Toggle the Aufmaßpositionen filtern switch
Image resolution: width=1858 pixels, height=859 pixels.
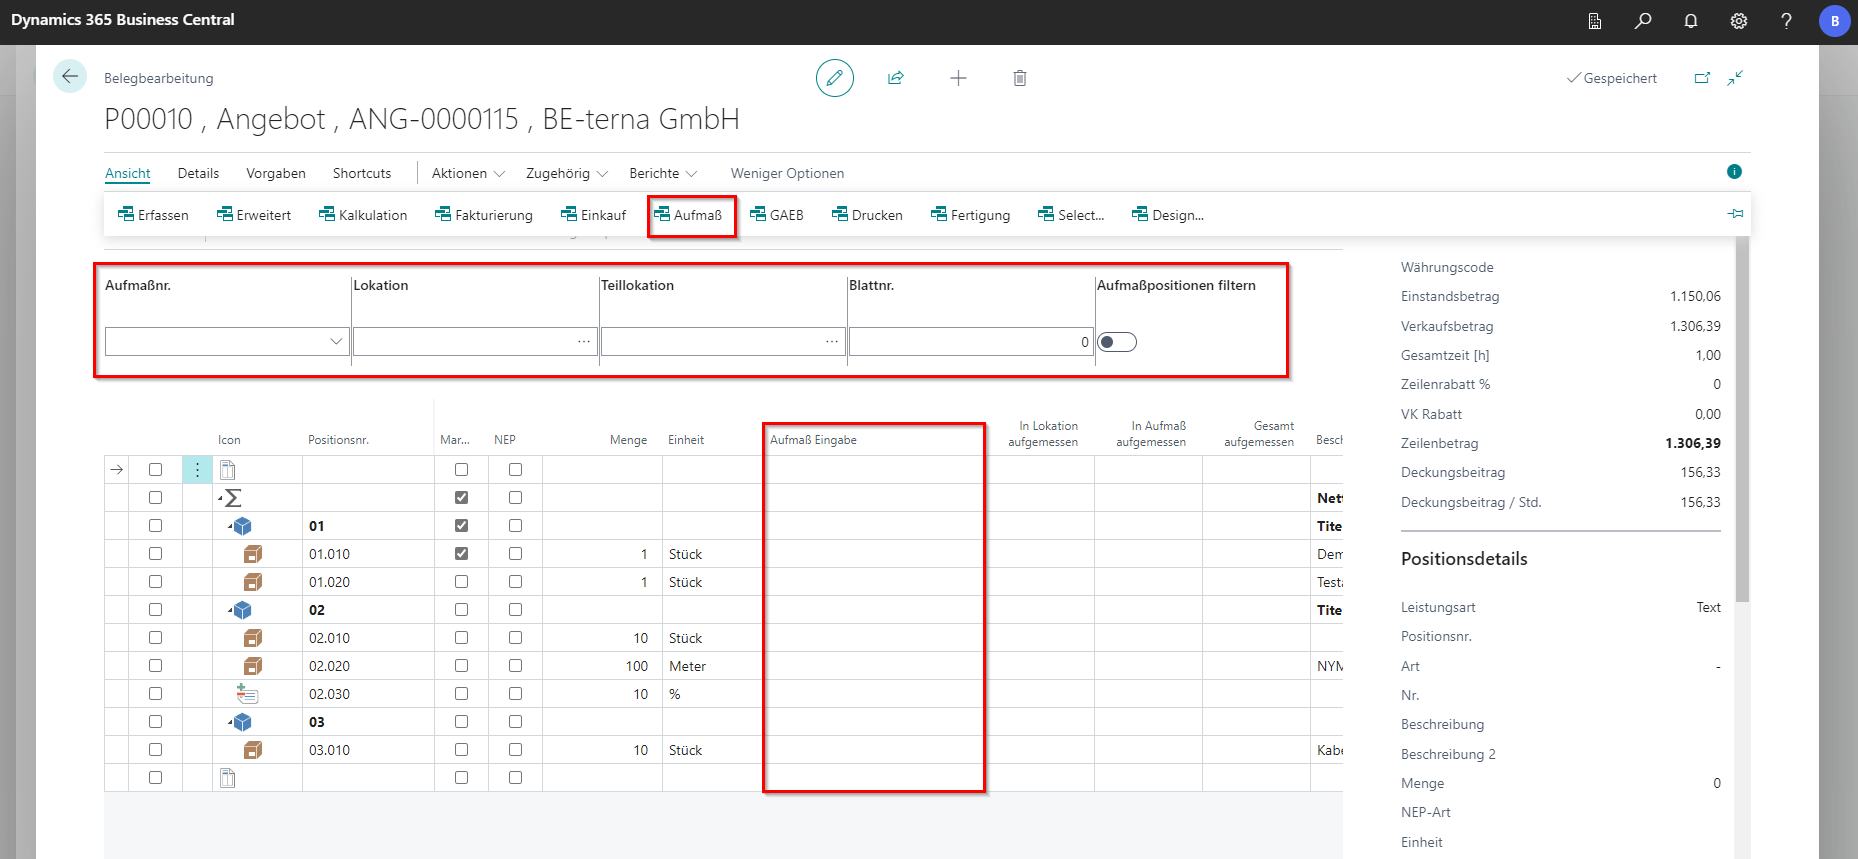point(1117,342)
